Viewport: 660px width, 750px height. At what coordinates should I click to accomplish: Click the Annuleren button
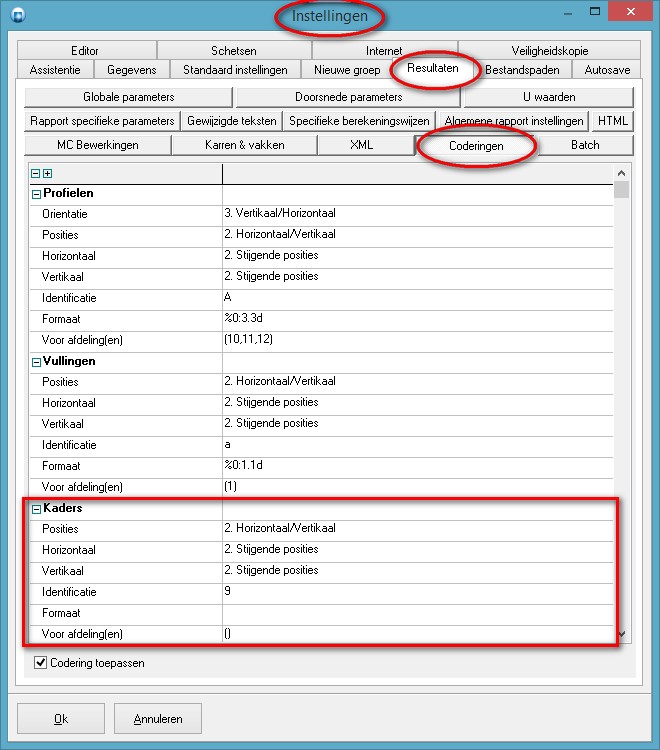[x=158, y=718]
